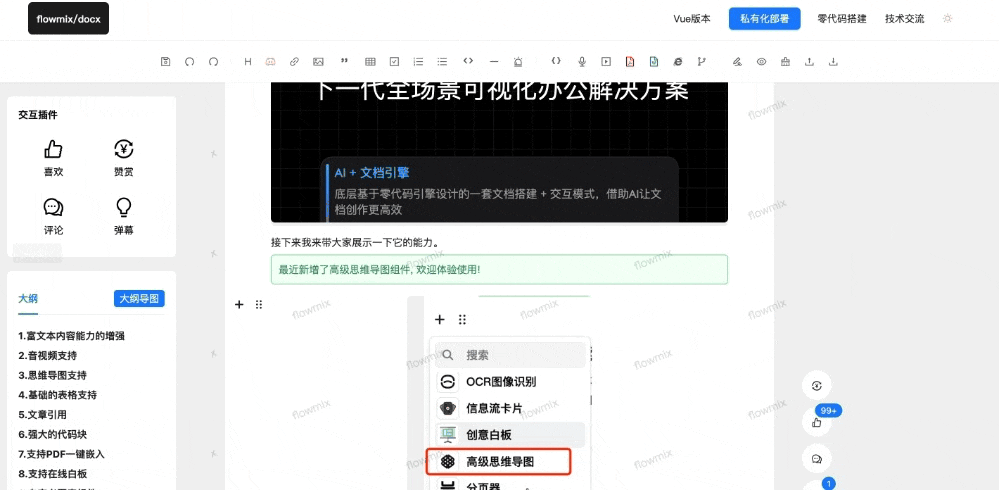Image resolution: width=999 pixels, height=490 pixels.
Task: Go to outline item 6.强大的代码块
Action: click(52, 435)
